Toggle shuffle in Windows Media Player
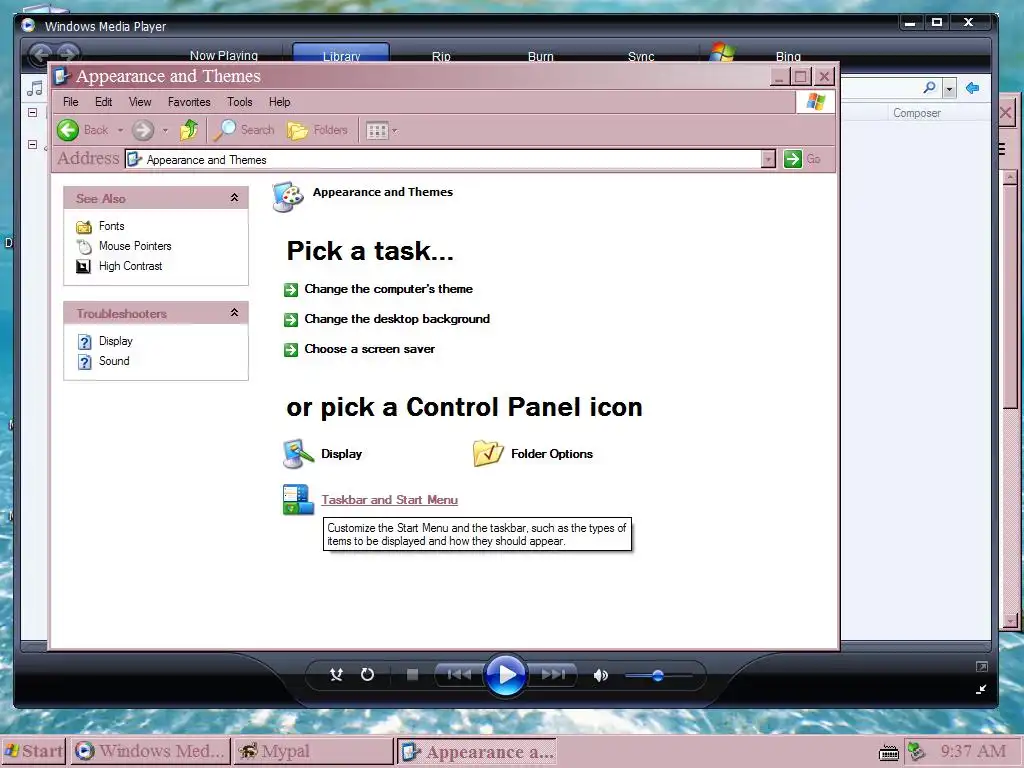This screenshot has width=1024, height=768. (x=336, y=675)
